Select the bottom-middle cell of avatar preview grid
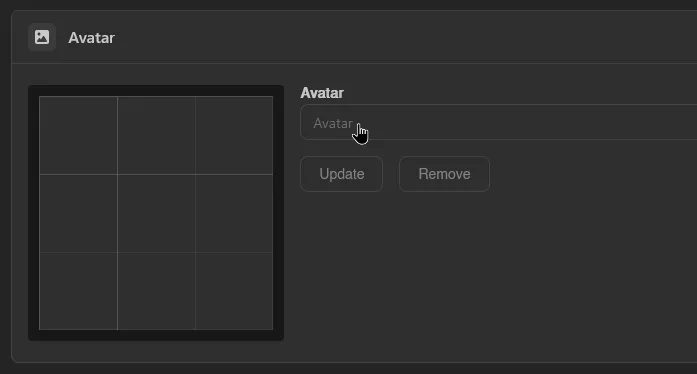Screen dimensions: 697x374 point(156,291)
